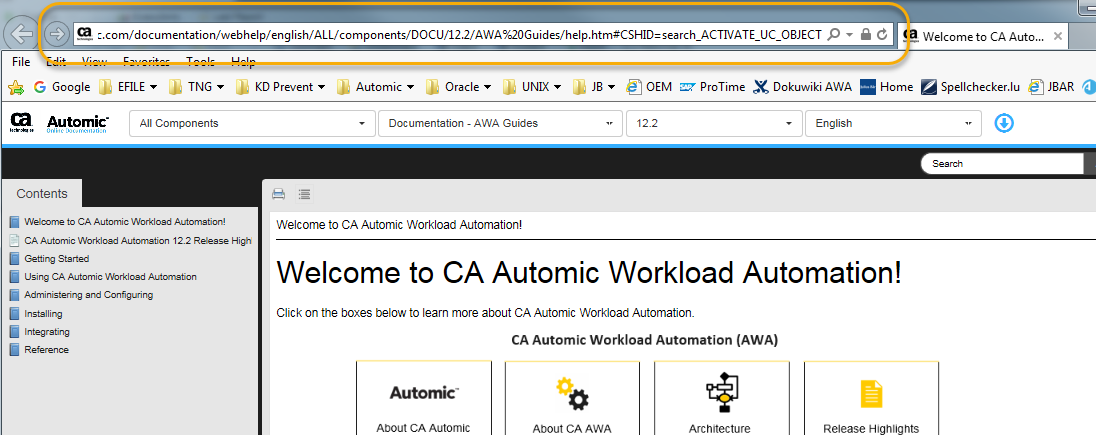Click the add to favorites star icon
Screen dimensions: 1096x435
(x=15, y=87)
